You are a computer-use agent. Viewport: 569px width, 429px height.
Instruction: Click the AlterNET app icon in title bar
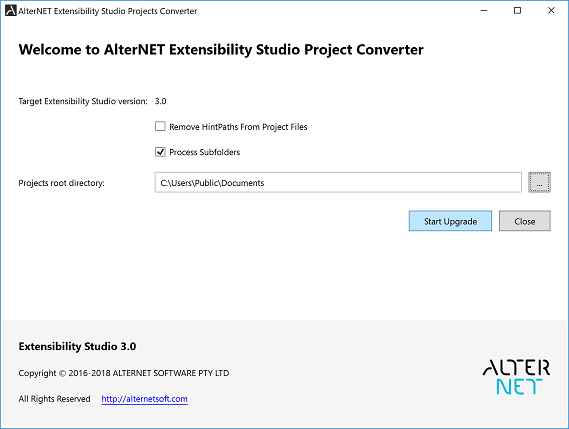[11, 11]
